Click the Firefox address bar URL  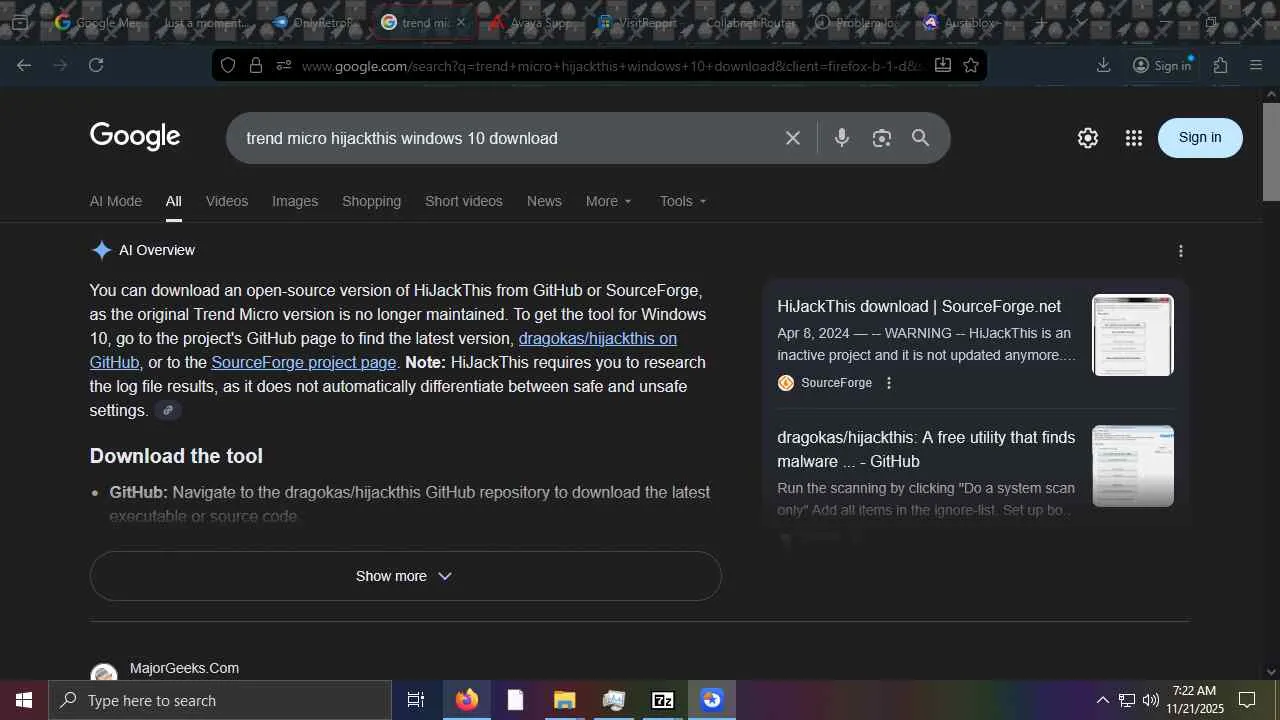[610, 66]
